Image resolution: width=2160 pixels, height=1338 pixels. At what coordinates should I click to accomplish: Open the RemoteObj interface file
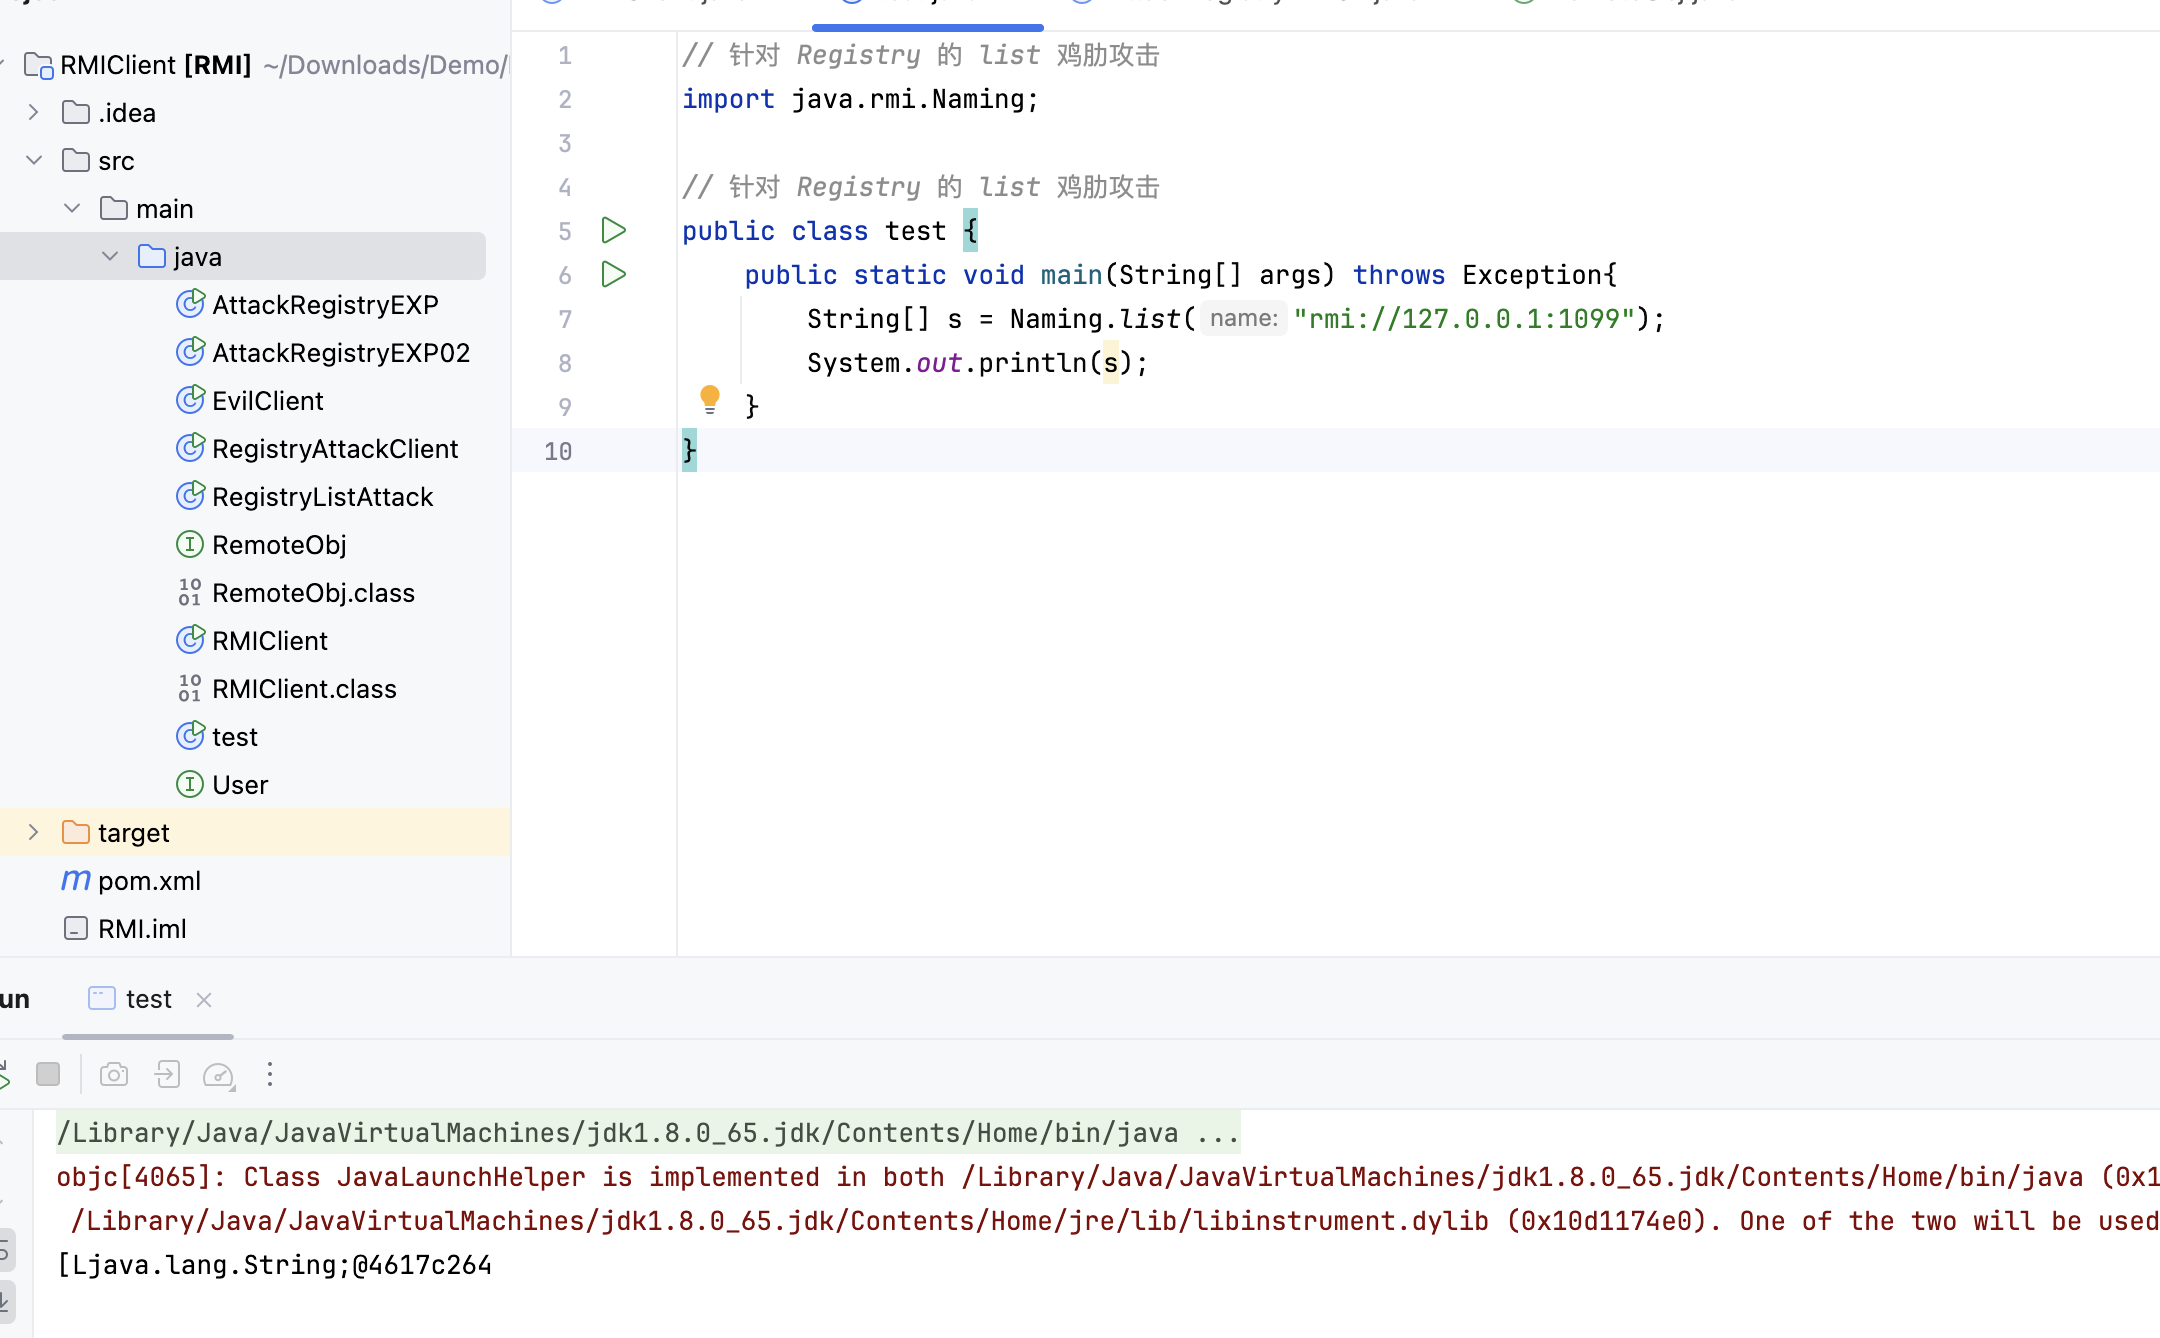(279, 545)
